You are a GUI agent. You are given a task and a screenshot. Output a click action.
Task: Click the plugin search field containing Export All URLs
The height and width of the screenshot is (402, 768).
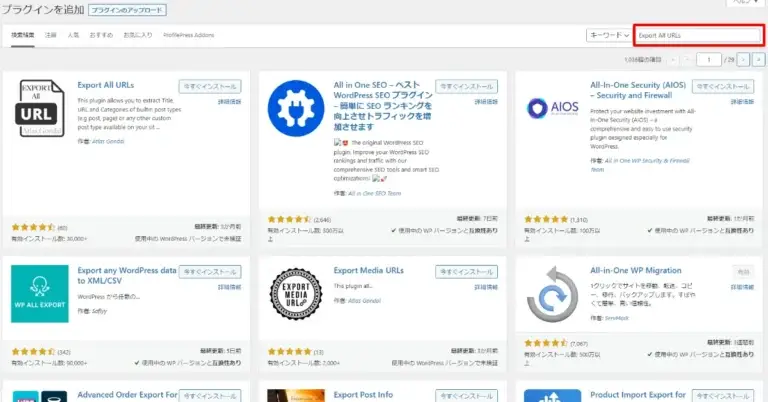[698, 34]
